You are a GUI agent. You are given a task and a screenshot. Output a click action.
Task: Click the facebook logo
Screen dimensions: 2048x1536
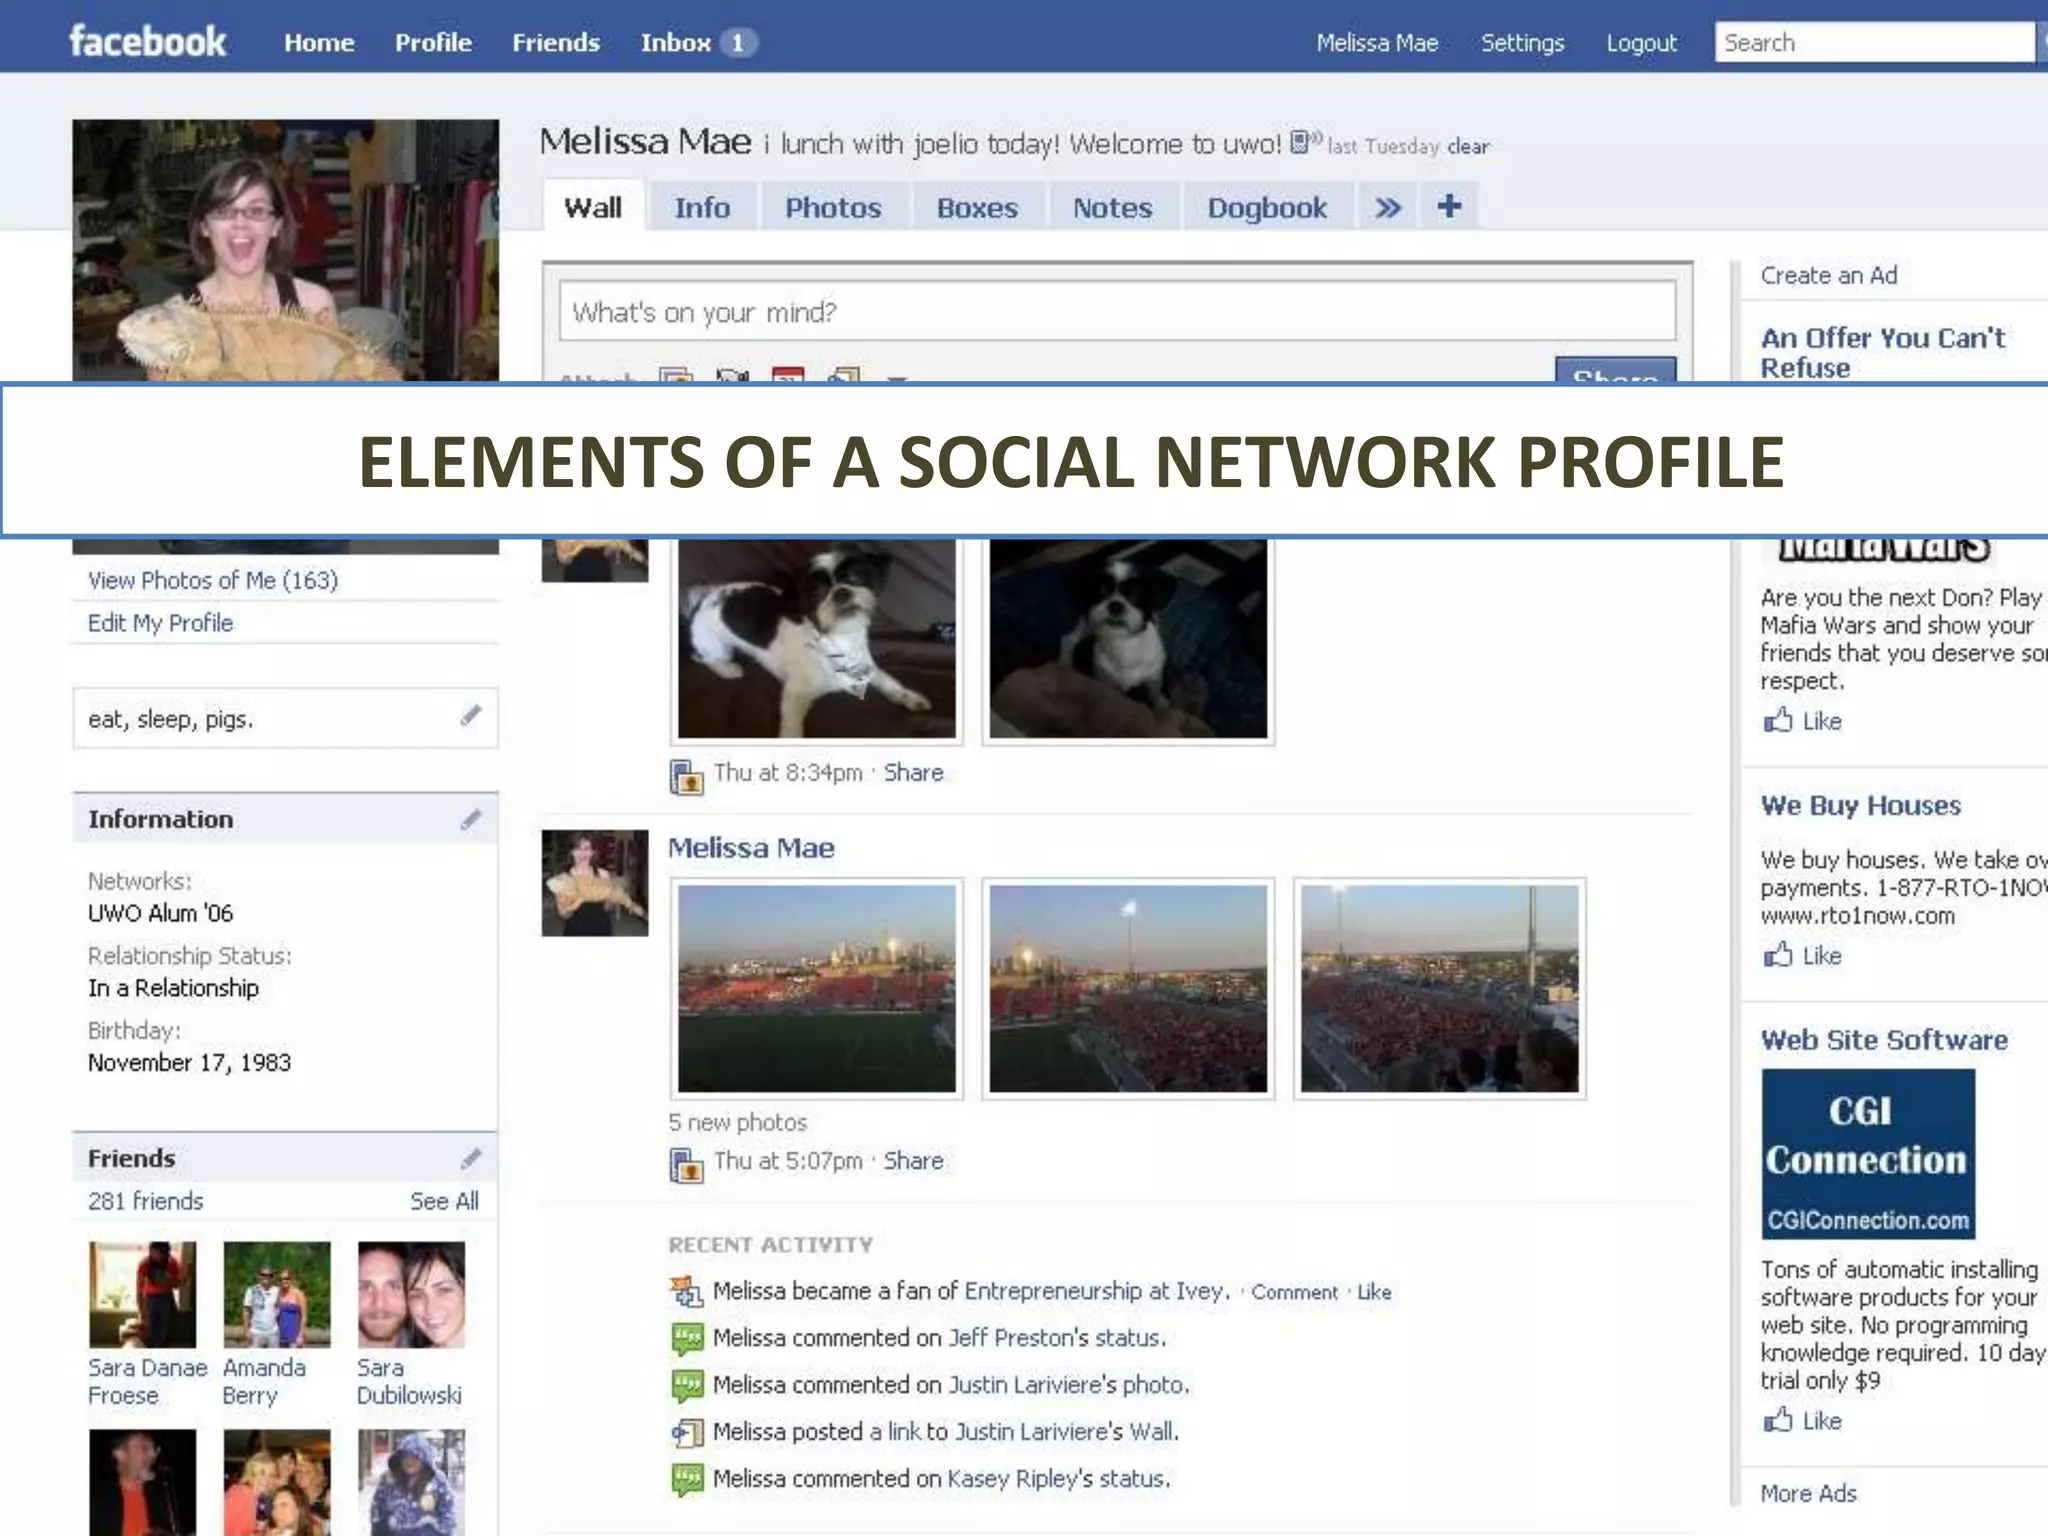pyautogui.click(x=147, y=42)
